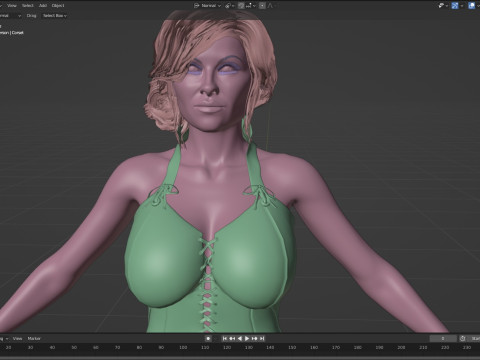Open the Add menu
Screen dimensions: 480x360
tap(43, 6)
